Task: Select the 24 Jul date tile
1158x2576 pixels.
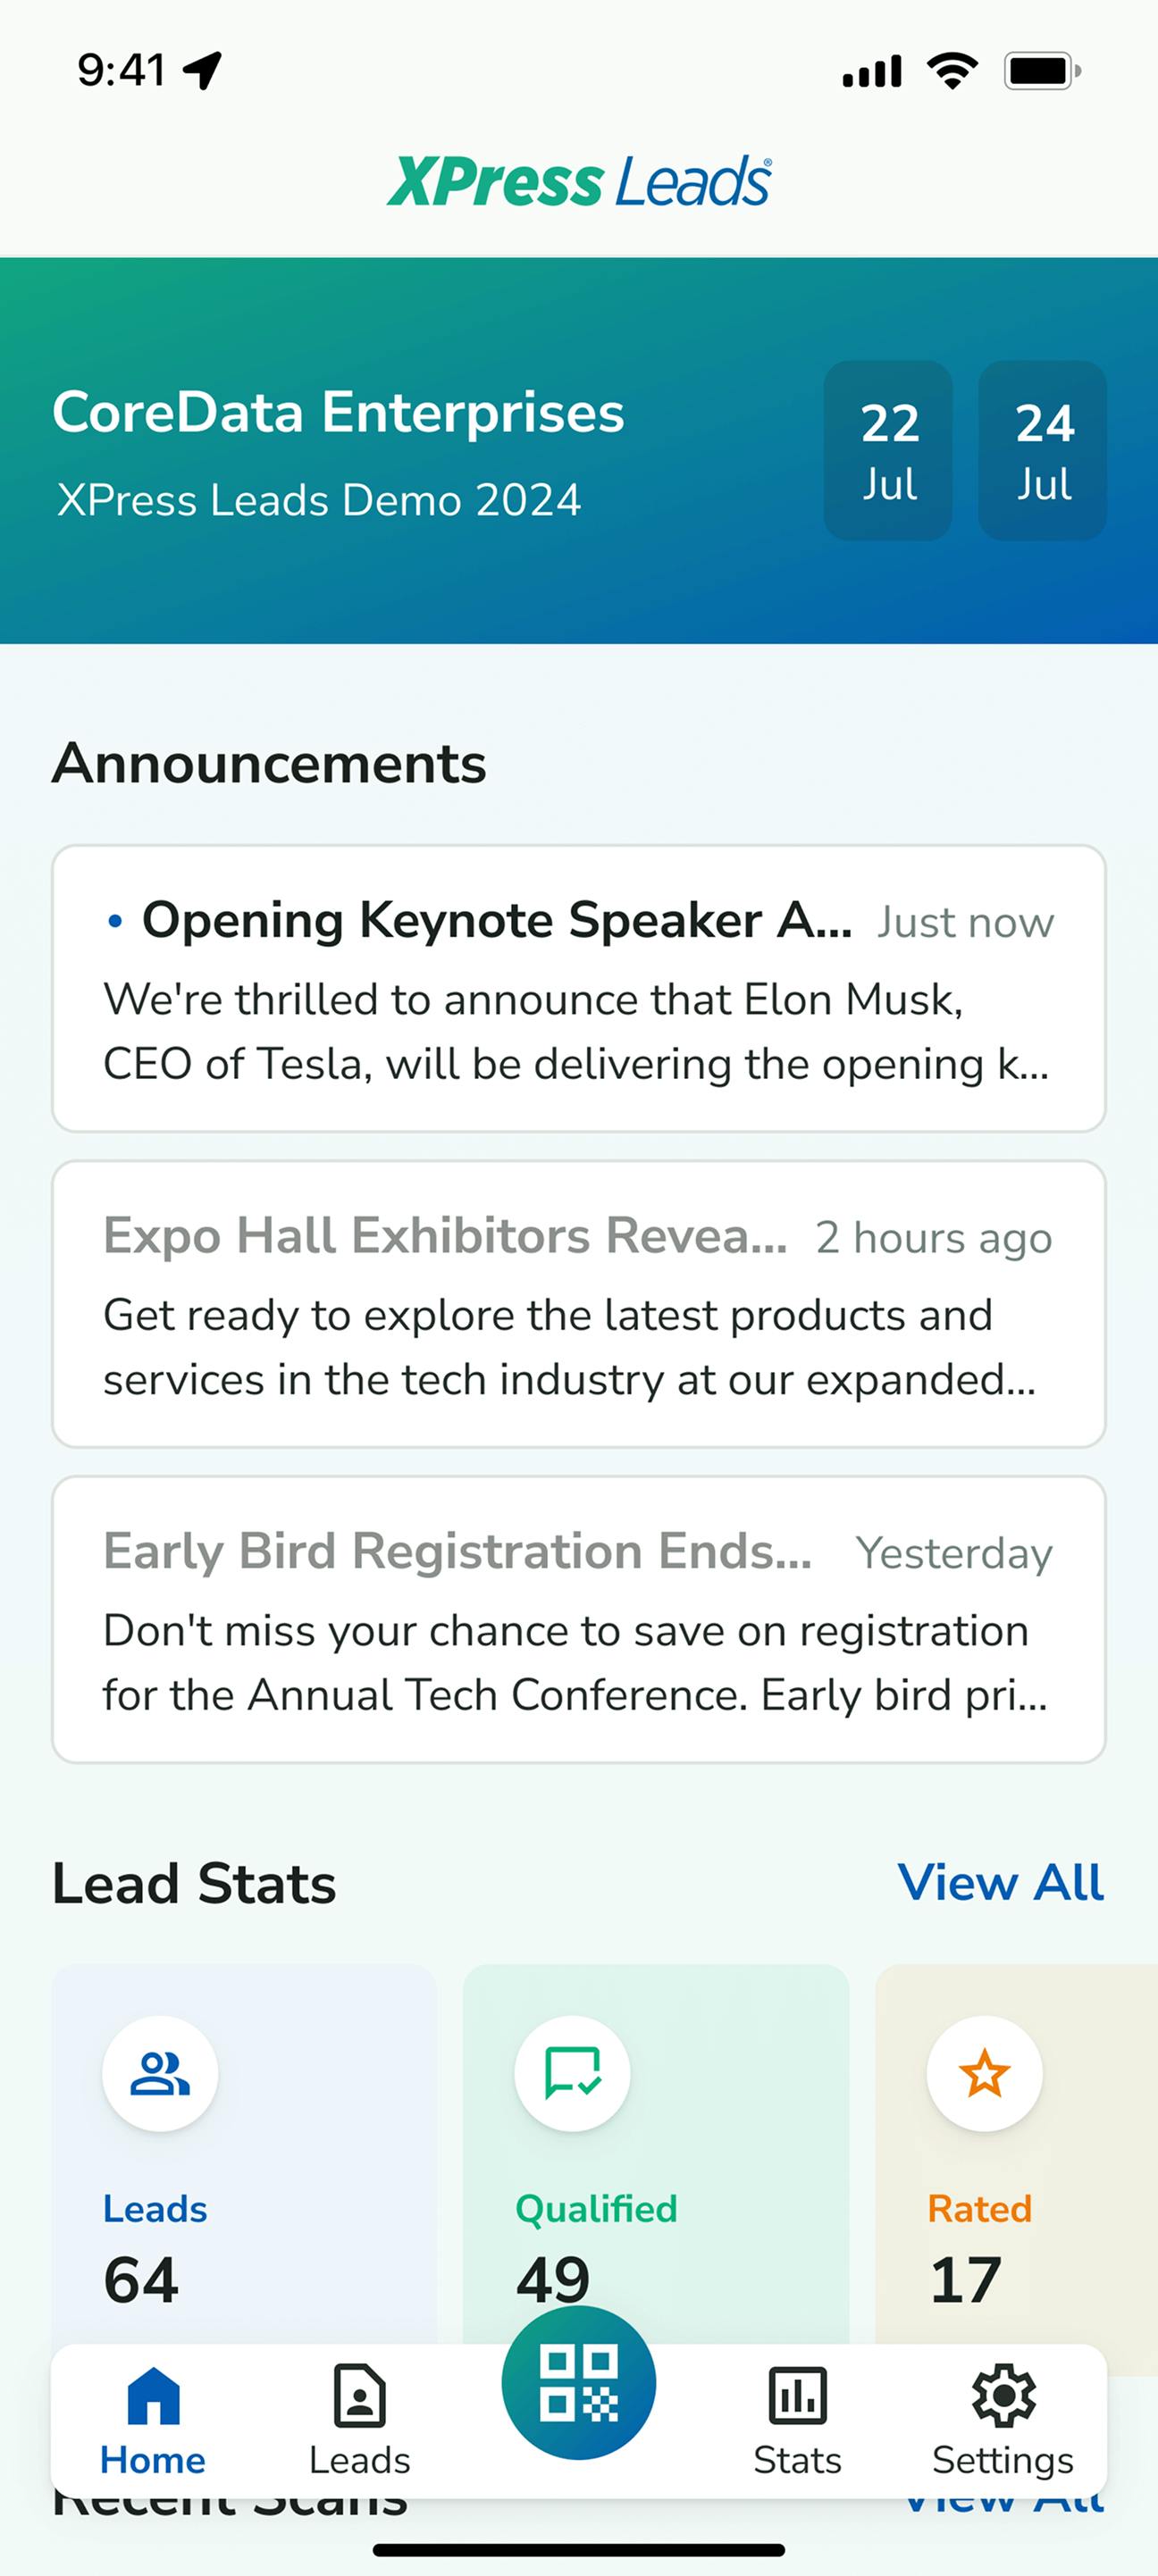Action: tap(1042, 451)
